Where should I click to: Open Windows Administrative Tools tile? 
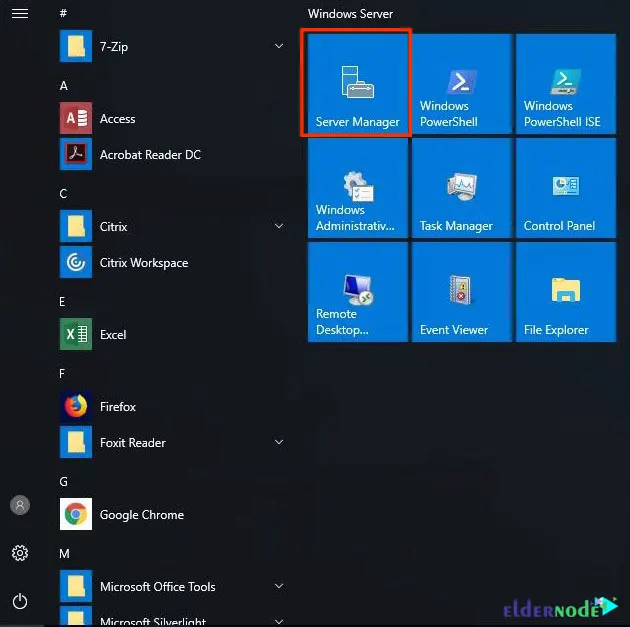[358, 188]
